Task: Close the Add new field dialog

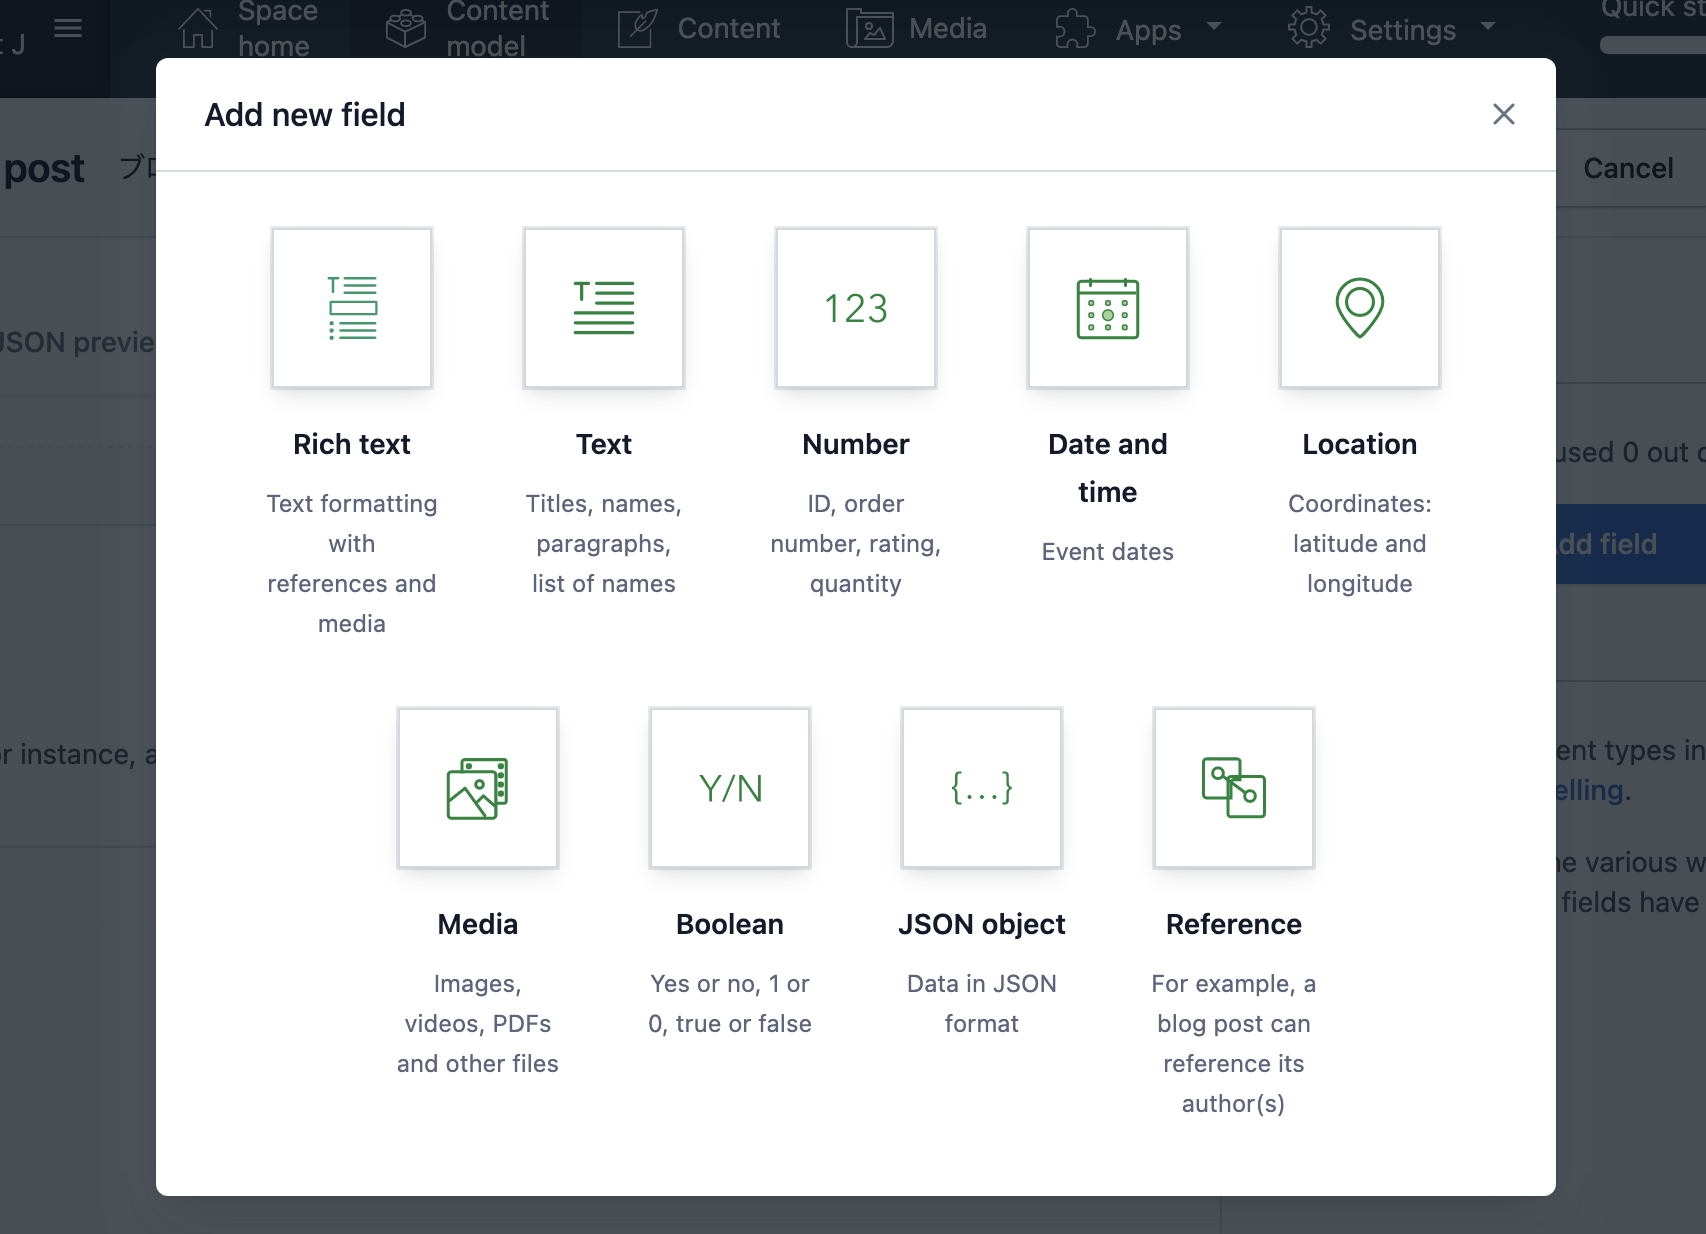Action: pyautogui.click(x=1504, y=114)
